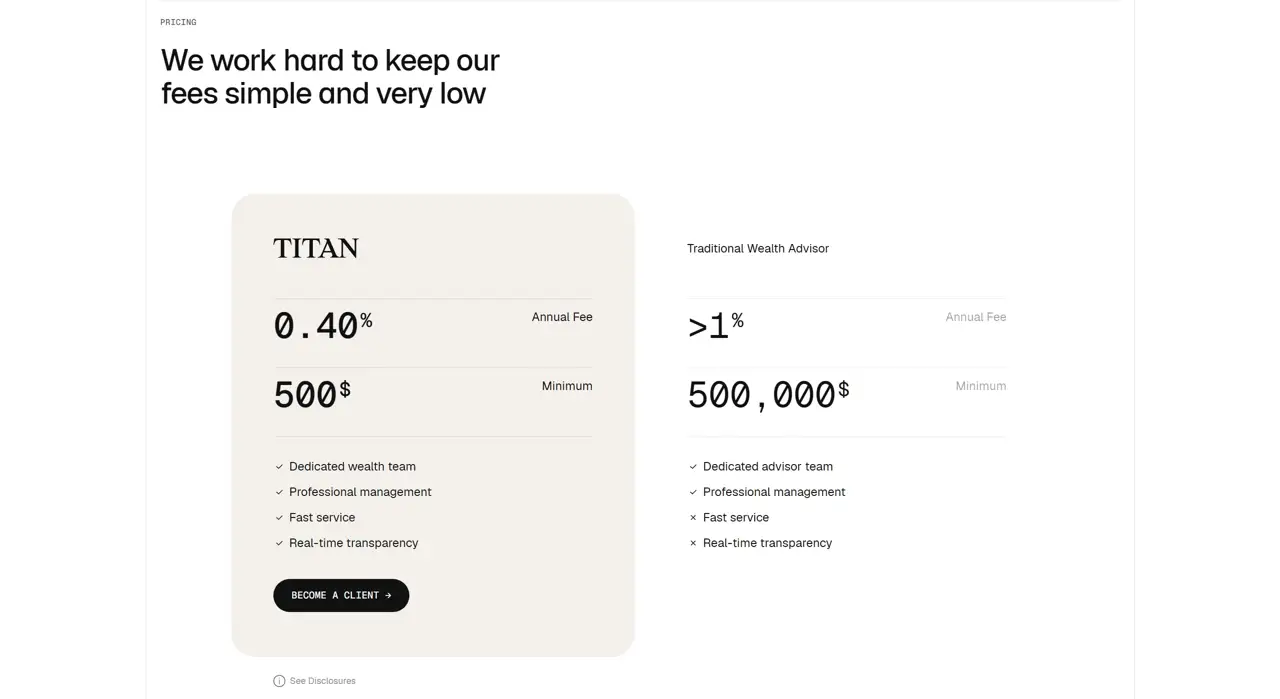Click checkmark beside Titan's Real-time transparency
1280x699 pixels.
tap(279, 543)
